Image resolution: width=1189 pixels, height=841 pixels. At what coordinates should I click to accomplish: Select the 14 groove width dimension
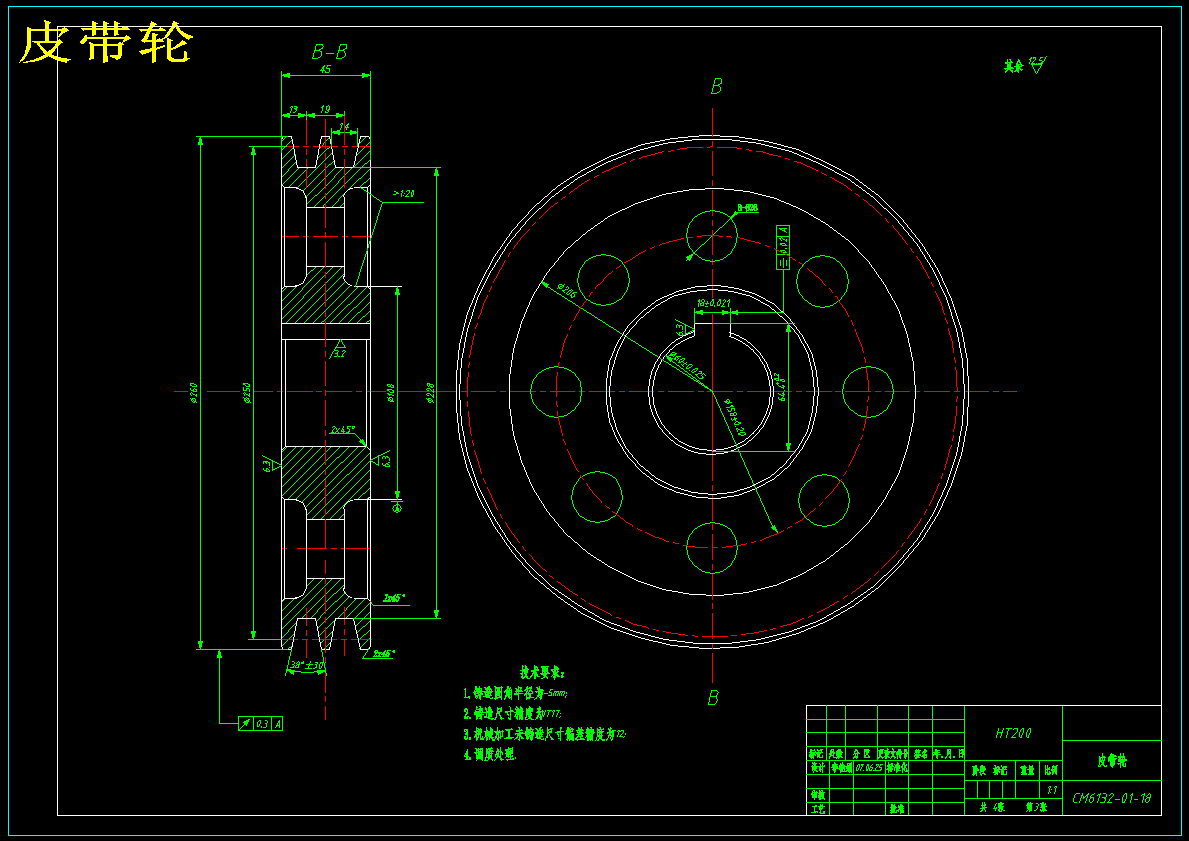[x=344, y=126]
